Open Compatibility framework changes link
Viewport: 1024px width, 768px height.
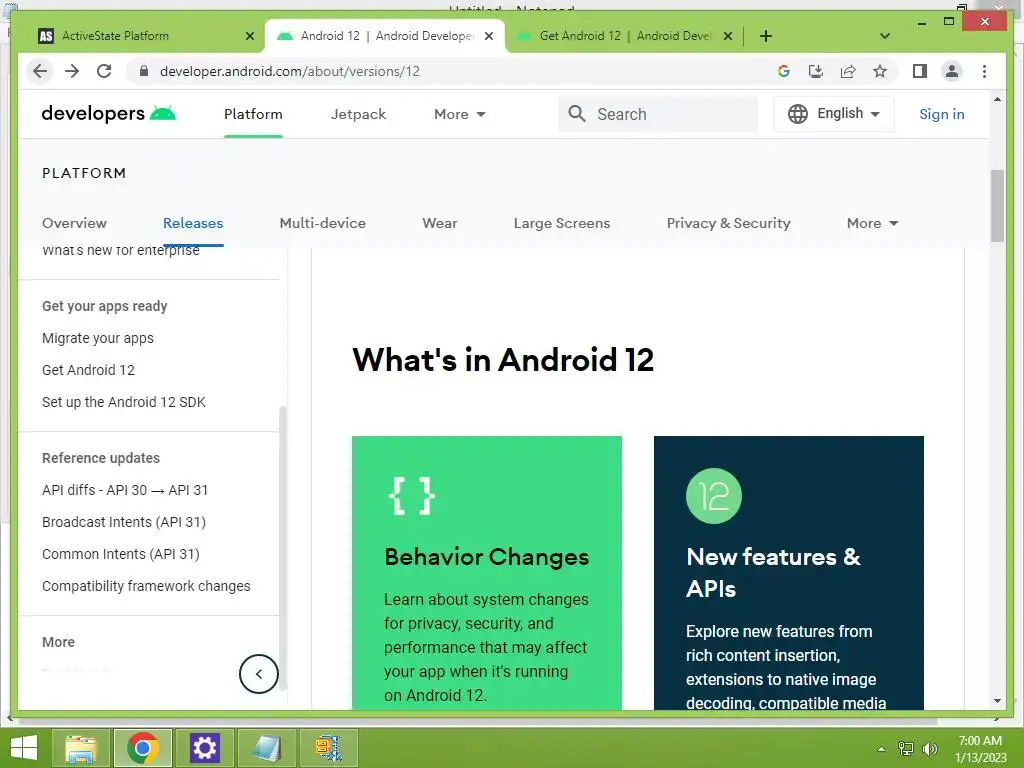click(146, 586)
